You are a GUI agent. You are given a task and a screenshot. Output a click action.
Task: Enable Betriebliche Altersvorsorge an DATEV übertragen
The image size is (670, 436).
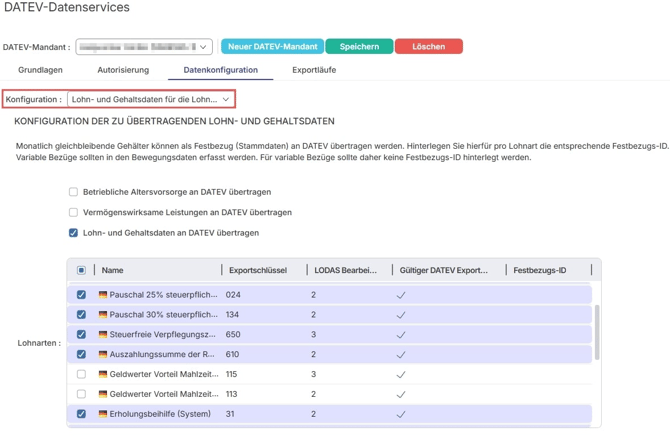[x=73, y=192]
